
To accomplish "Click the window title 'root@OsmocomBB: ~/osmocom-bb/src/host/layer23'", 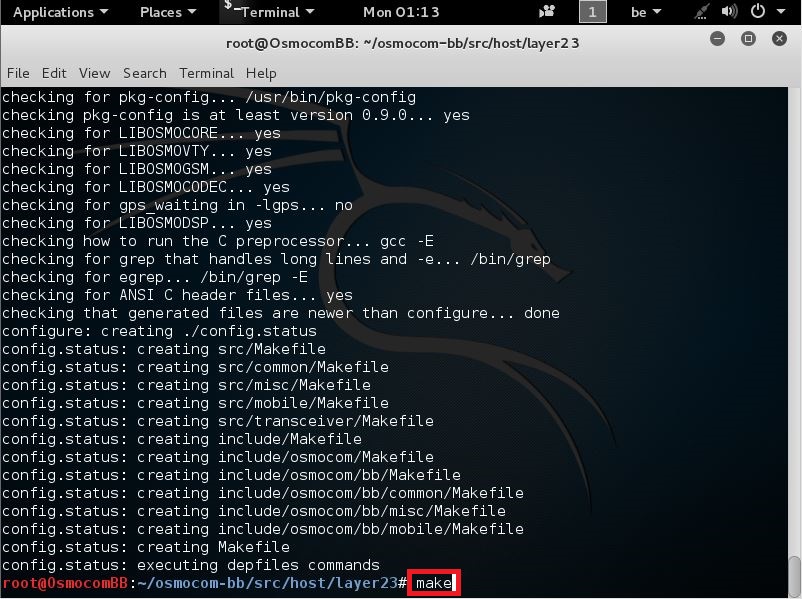I will [x=403, y=43].
